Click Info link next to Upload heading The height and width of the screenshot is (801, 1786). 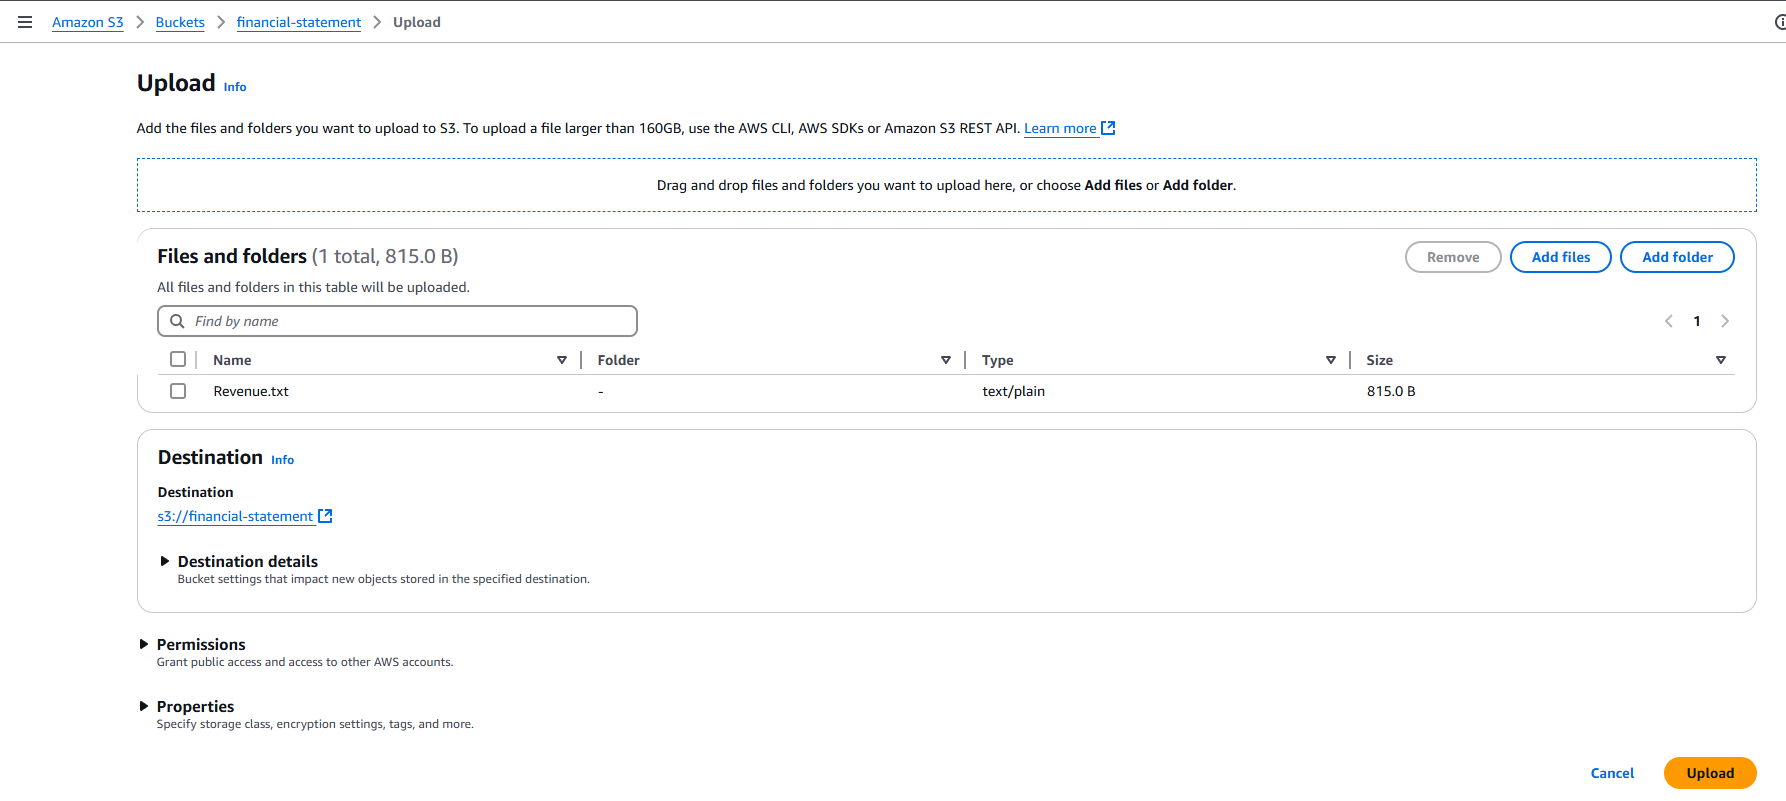tap(235, 87)
